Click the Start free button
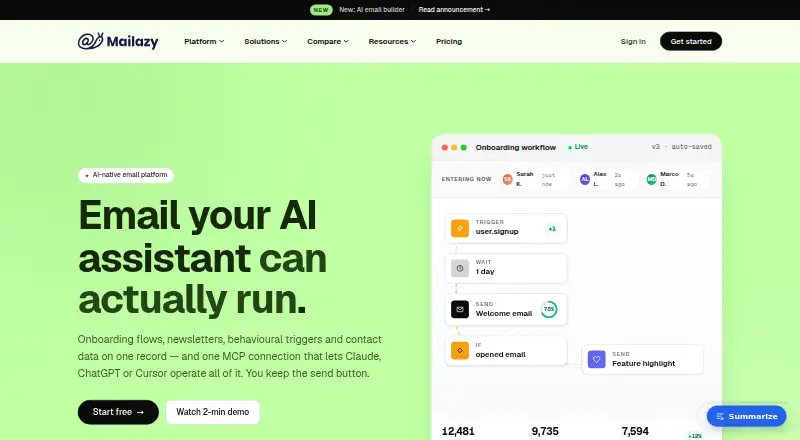The width and height of the screenshot is (800, 440). pos(118,412)
